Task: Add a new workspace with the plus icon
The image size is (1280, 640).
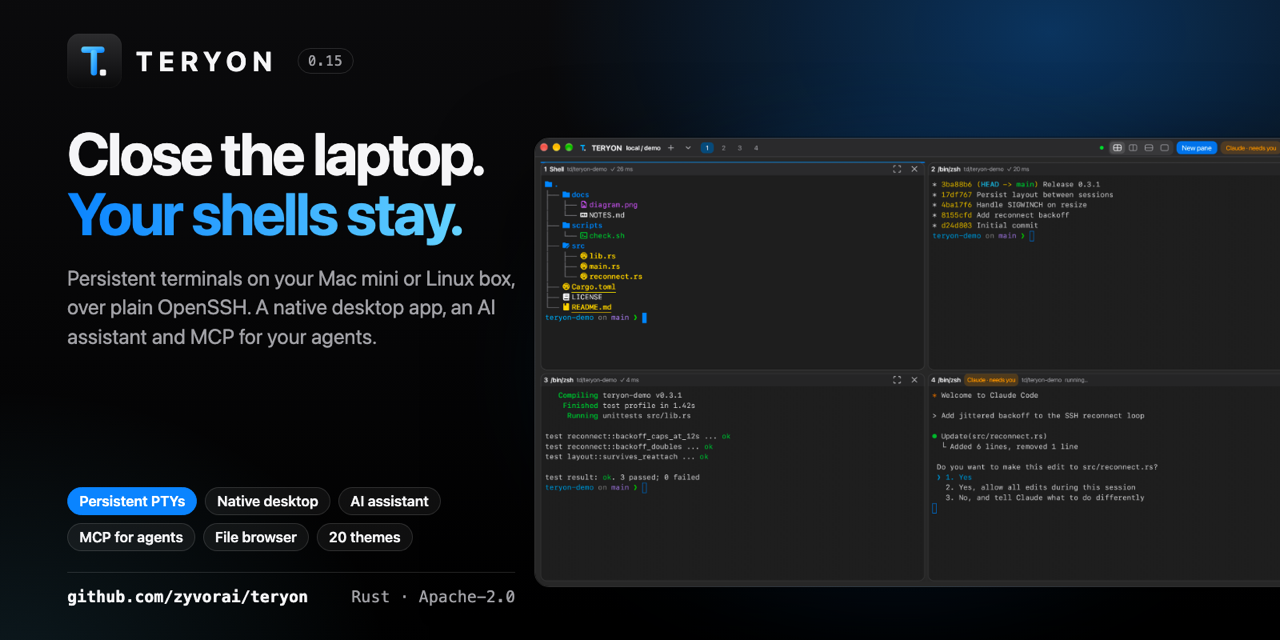Action: point(671,148)
